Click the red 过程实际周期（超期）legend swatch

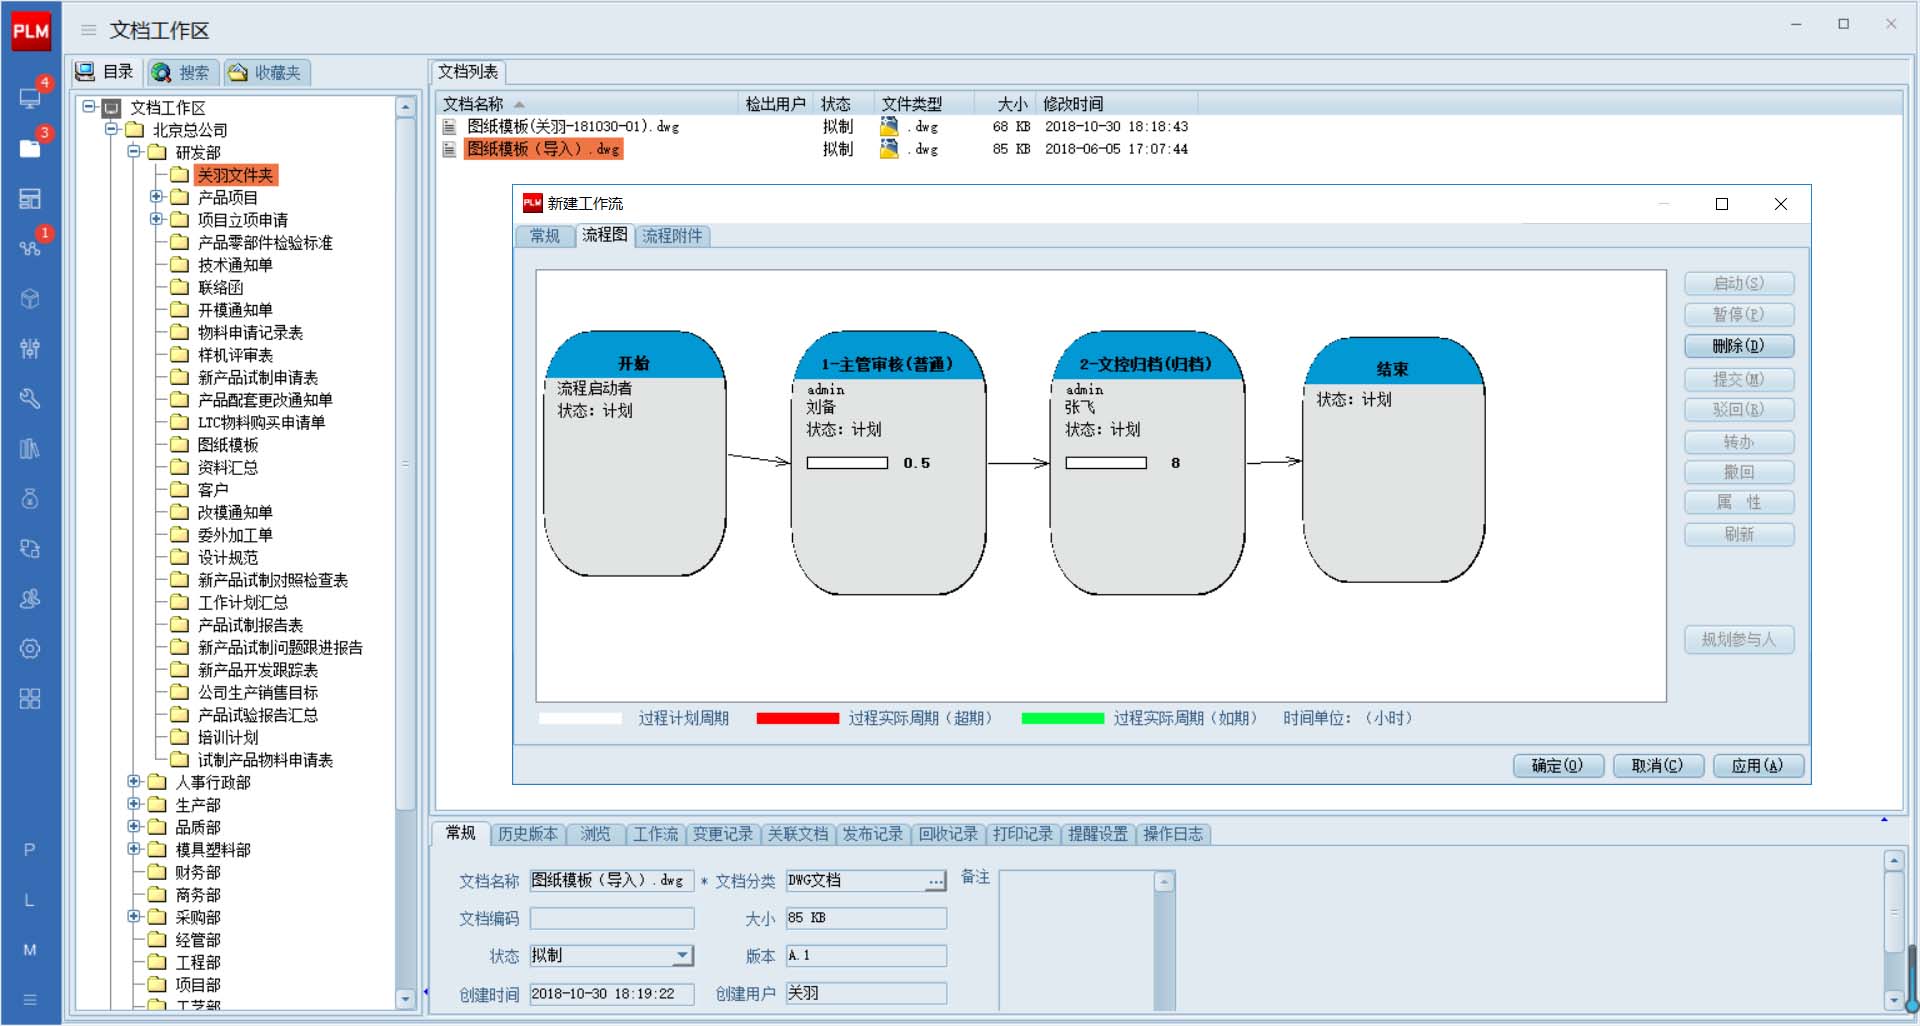click(x=797, y=718)
